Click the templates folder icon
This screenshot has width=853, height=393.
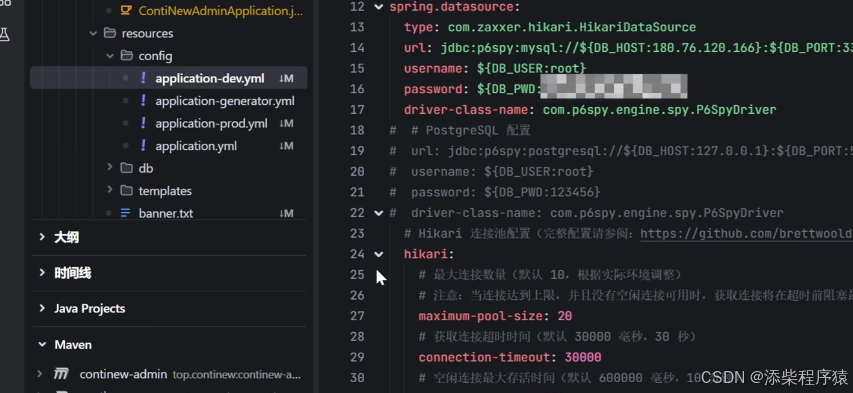(127, 191)
